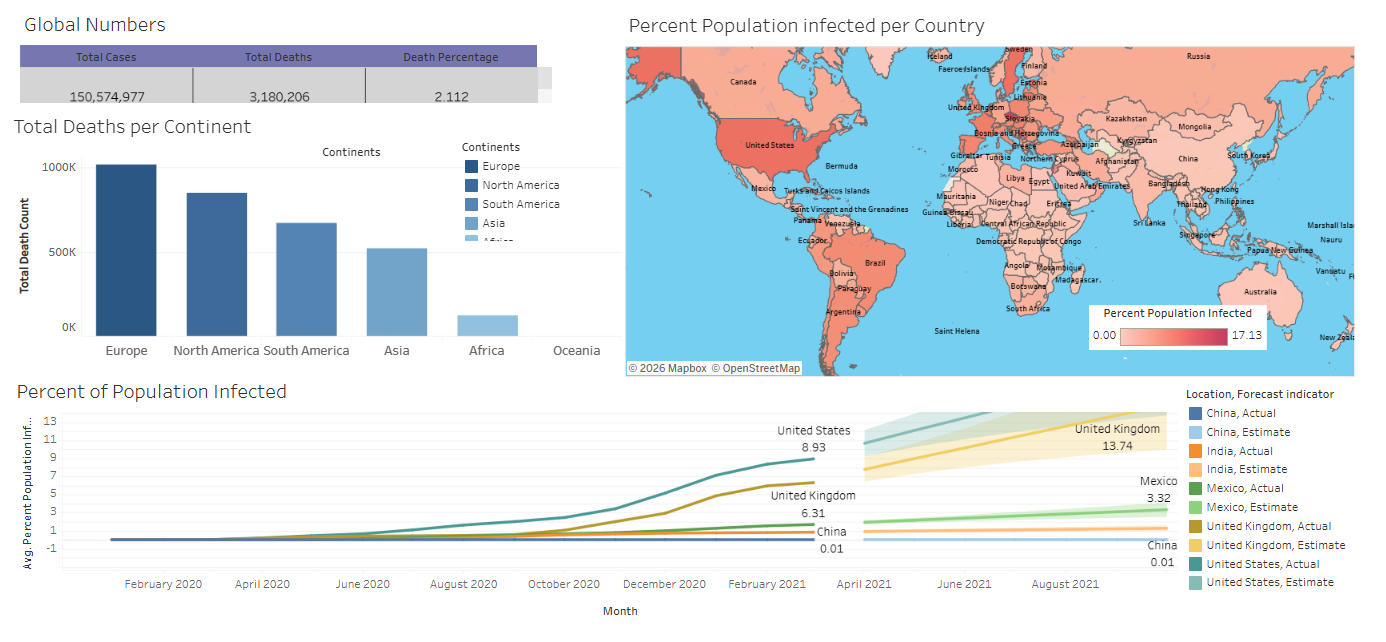Click the Total Cases column header
Screen dimensions: 1386x642
(106, 57)
